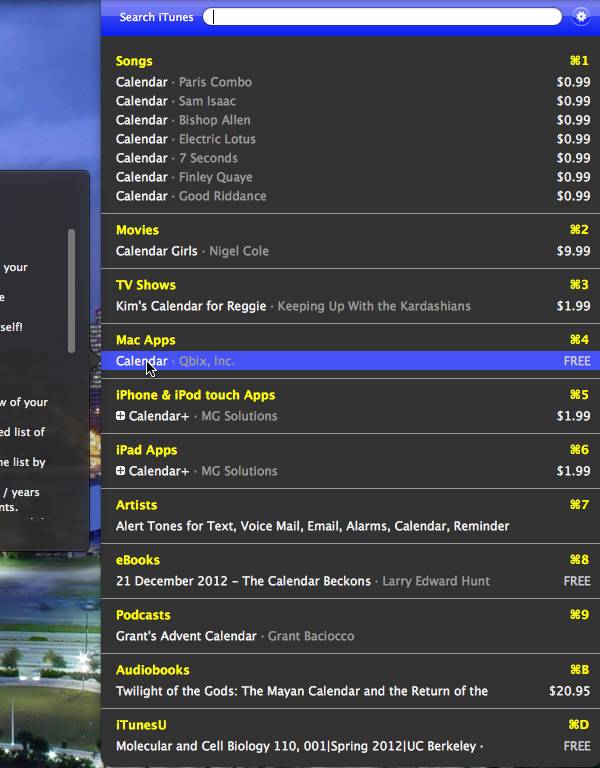
Task: Open the iPad Apps category header
Action: [146, 450]
